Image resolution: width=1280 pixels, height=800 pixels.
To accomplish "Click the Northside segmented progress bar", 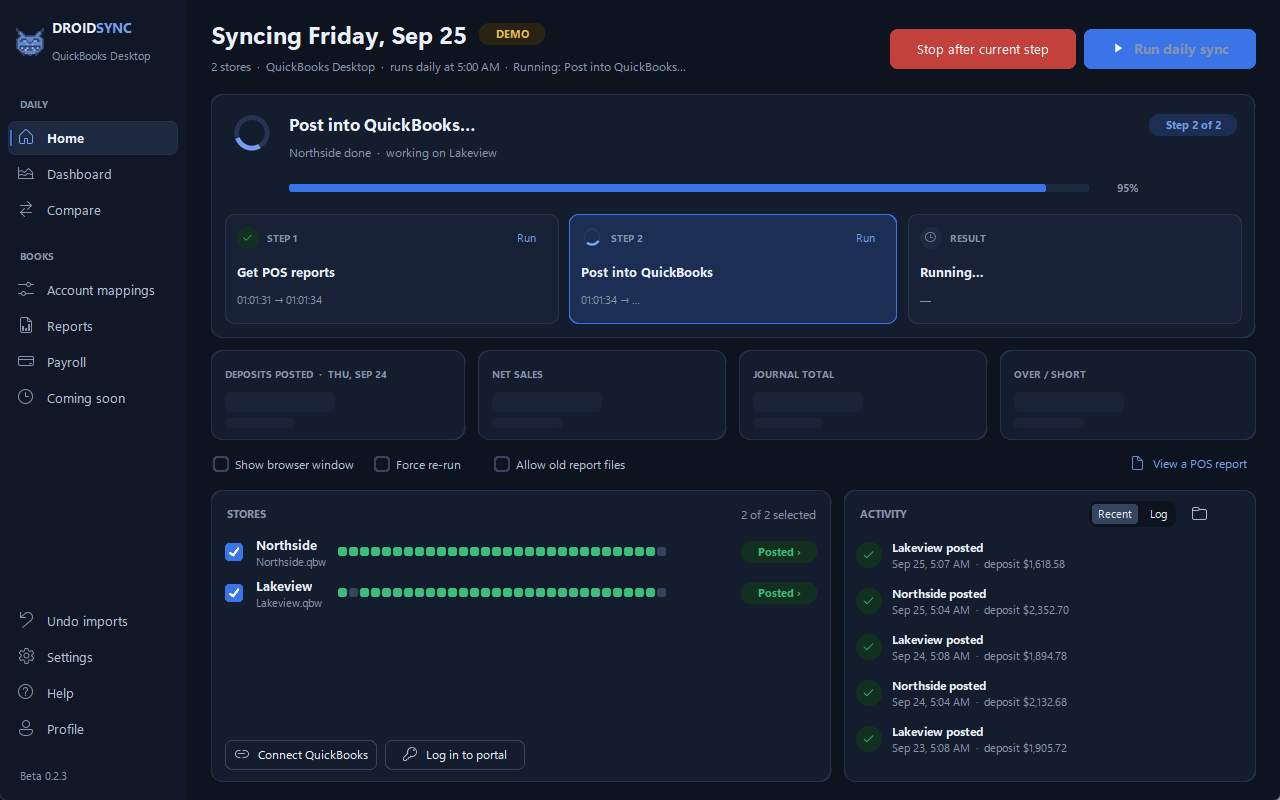I will [502, 552].
